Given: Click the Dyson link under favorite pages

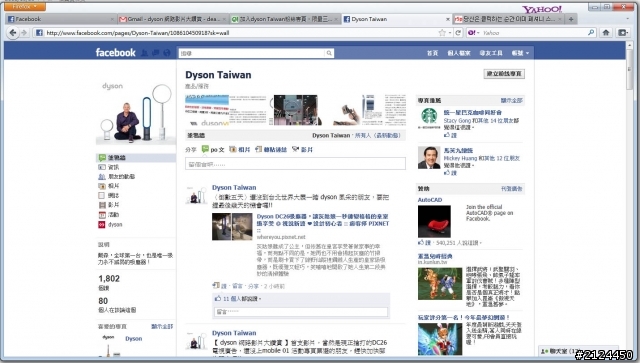Looking at the screenshot, I should pos(133,339).
